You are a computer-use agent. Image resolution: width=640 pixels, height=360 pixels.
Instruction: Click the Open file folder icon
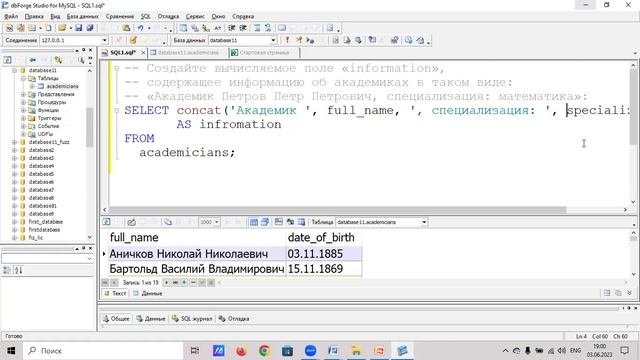62,28
